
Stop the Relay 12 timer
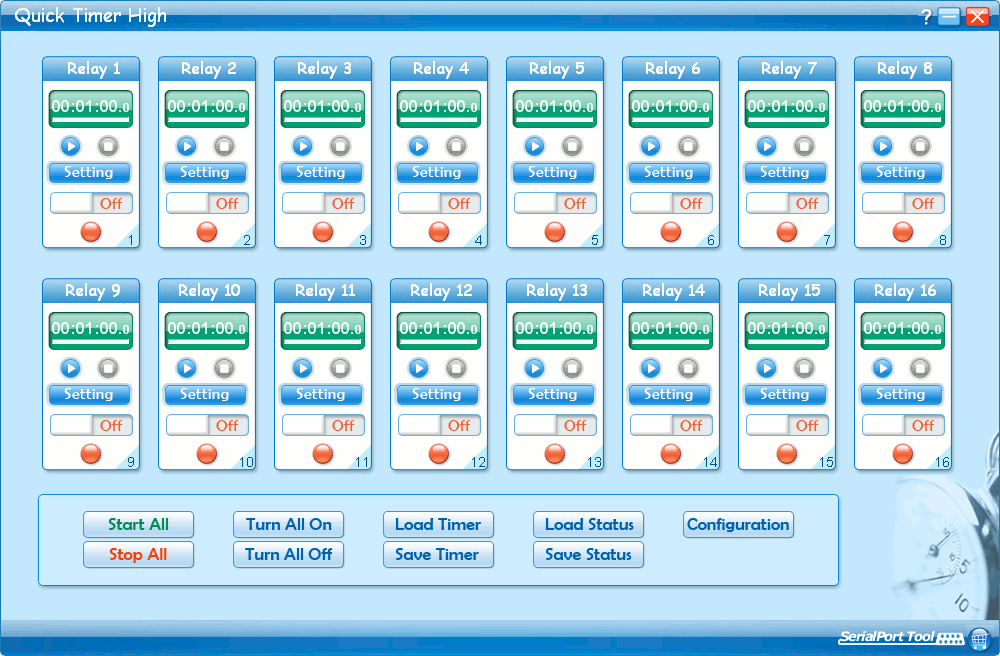click(x=456, y=368)
